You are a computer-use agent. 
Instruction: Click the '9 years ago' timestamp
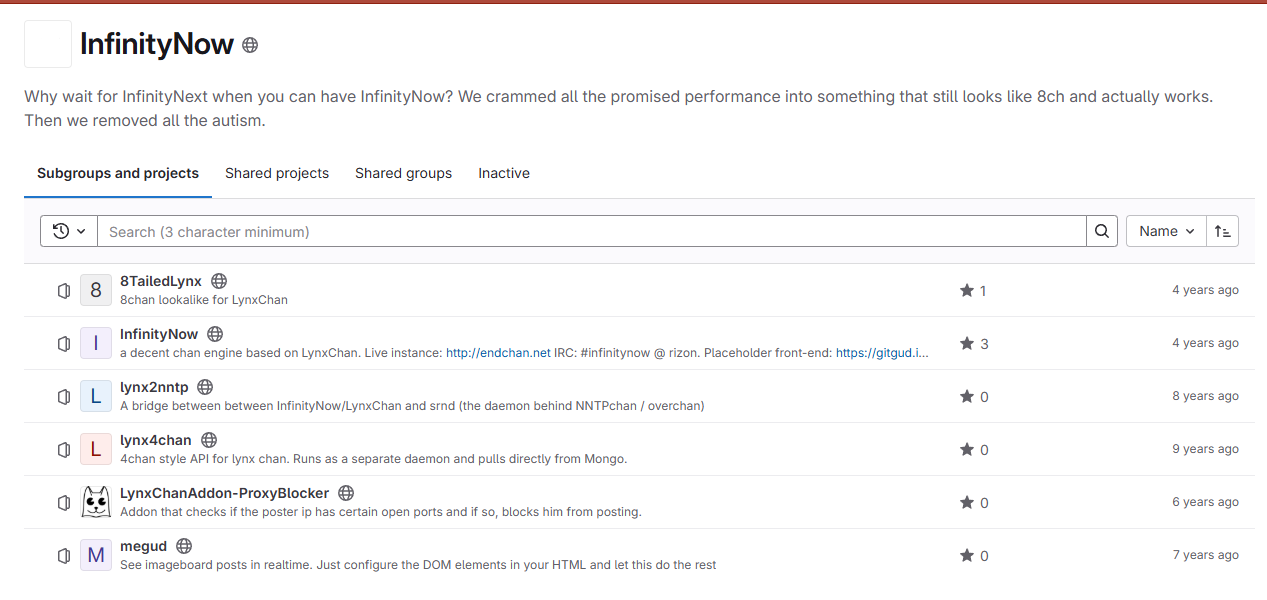pyautogui.click(x=1205, y=449)
